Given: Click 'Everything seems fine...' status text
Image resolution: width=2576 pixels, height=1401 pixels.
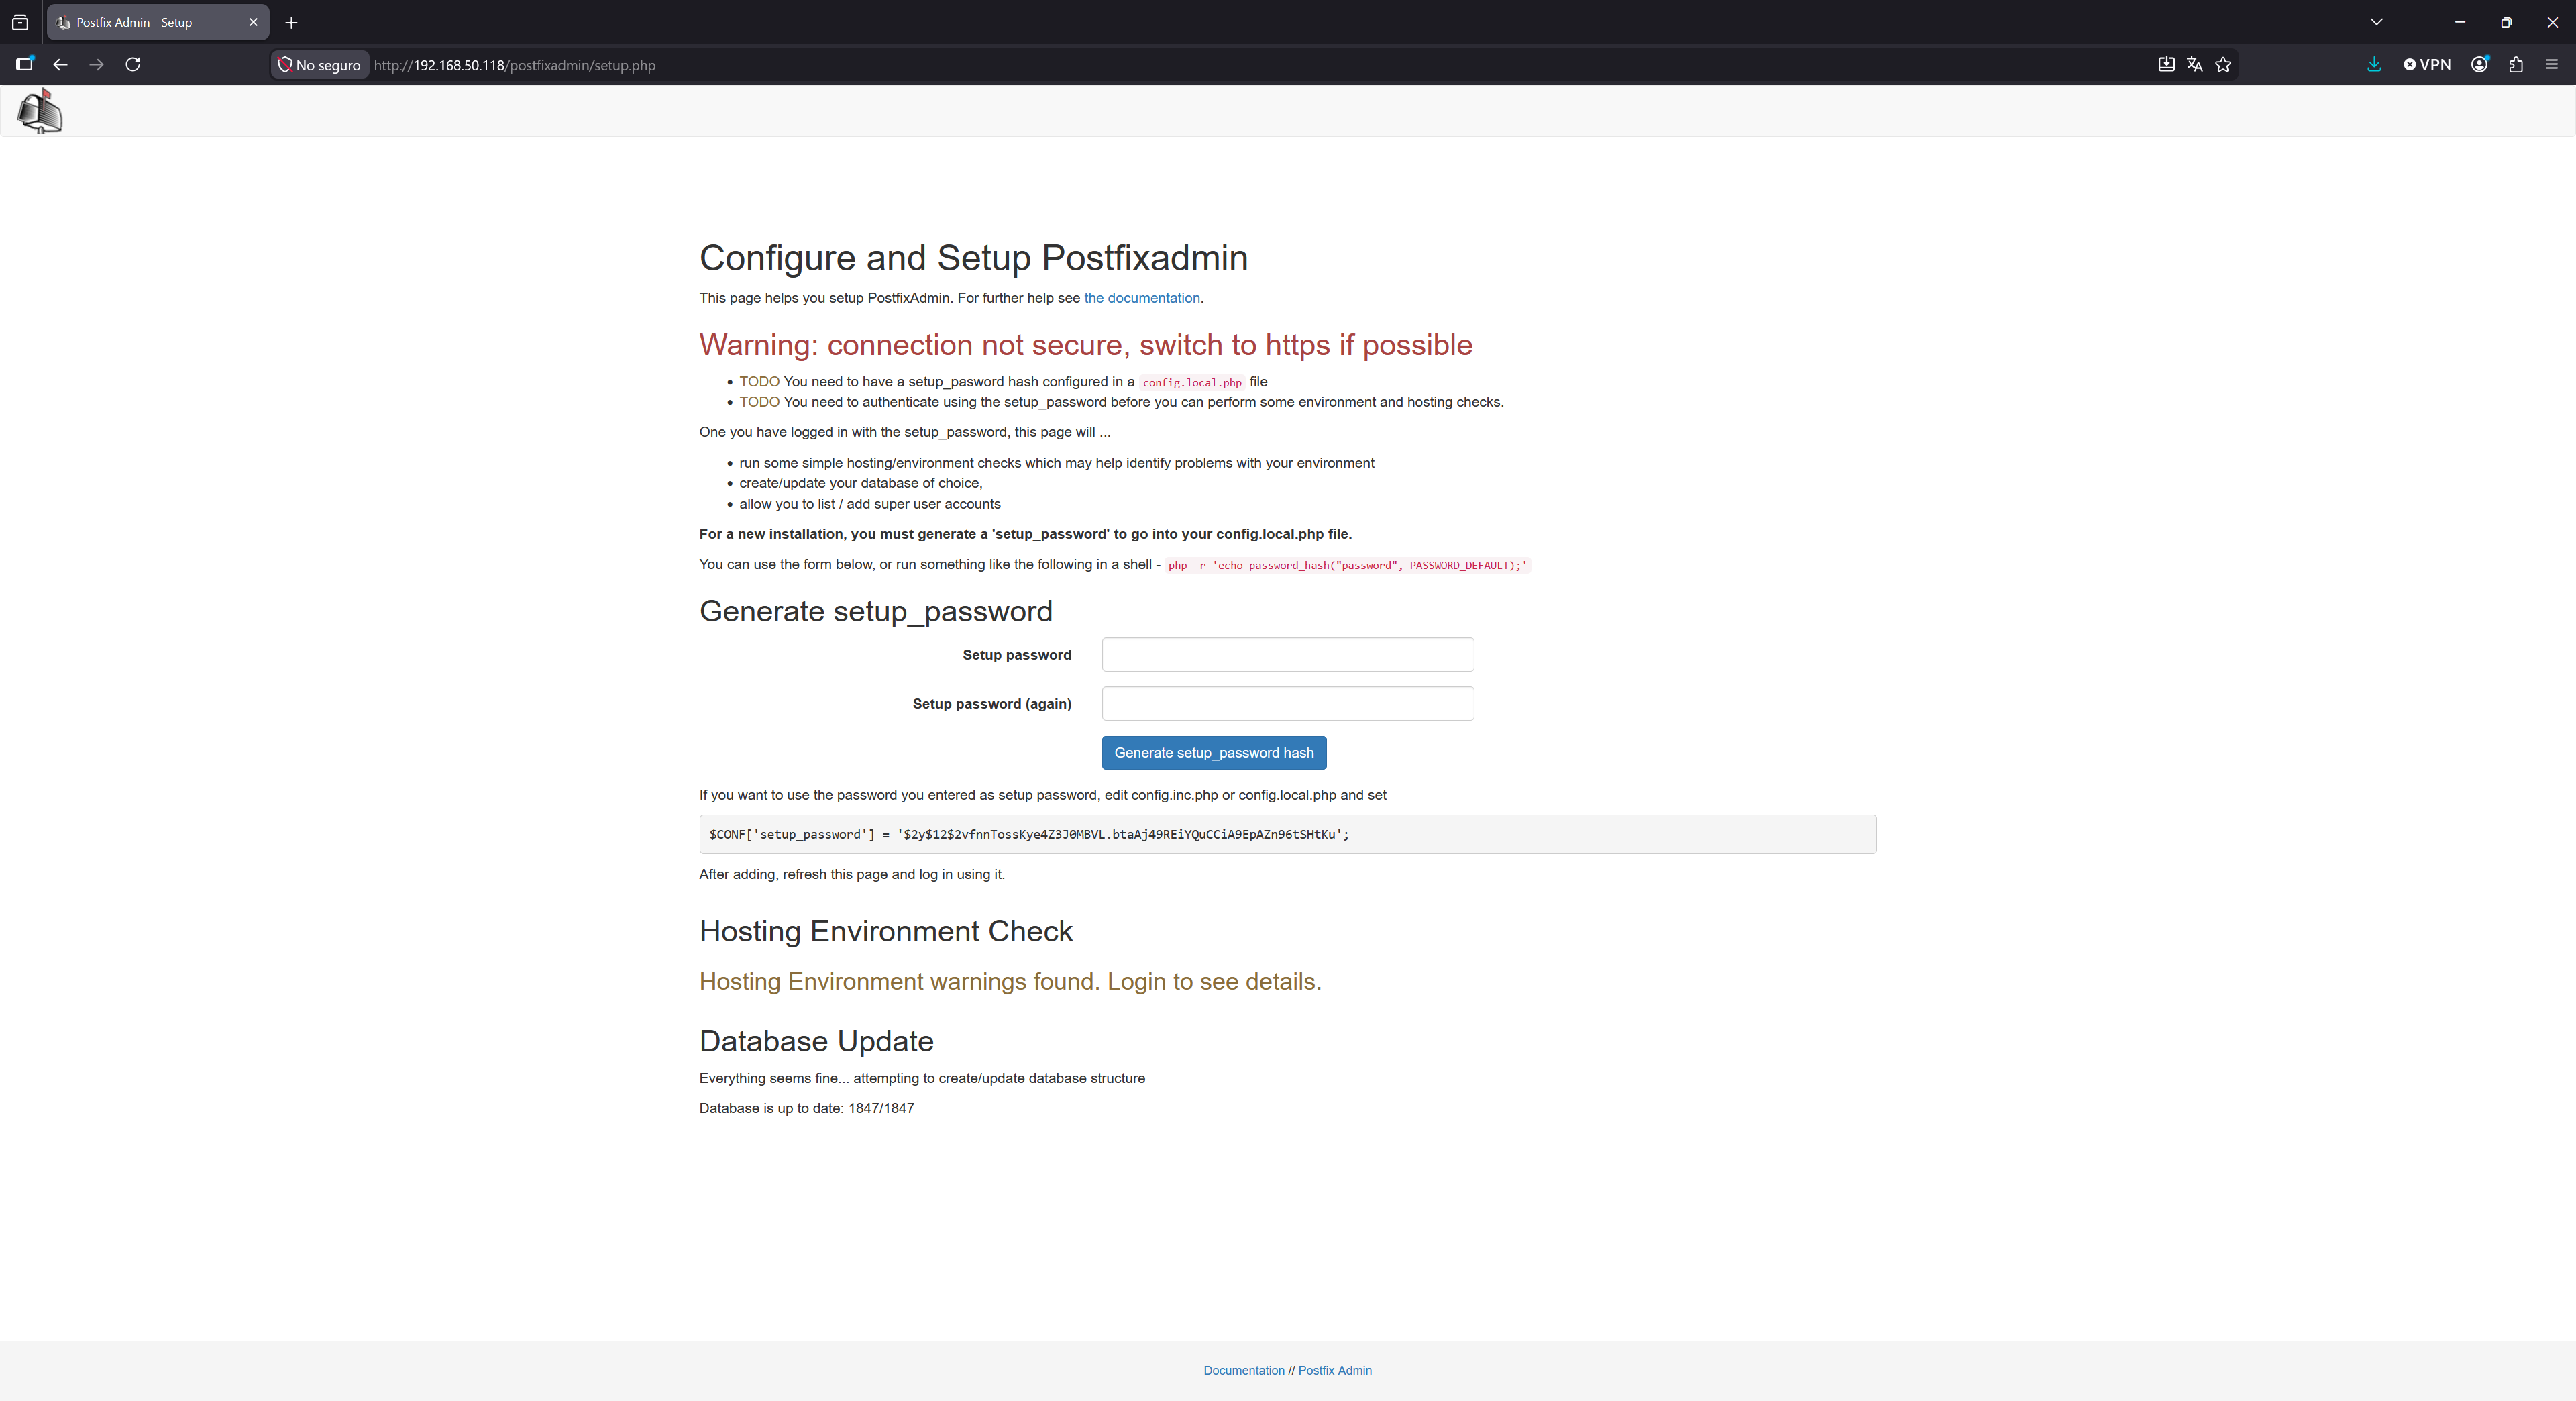Looking at the screenshot, I should (x=922, y=1078).
